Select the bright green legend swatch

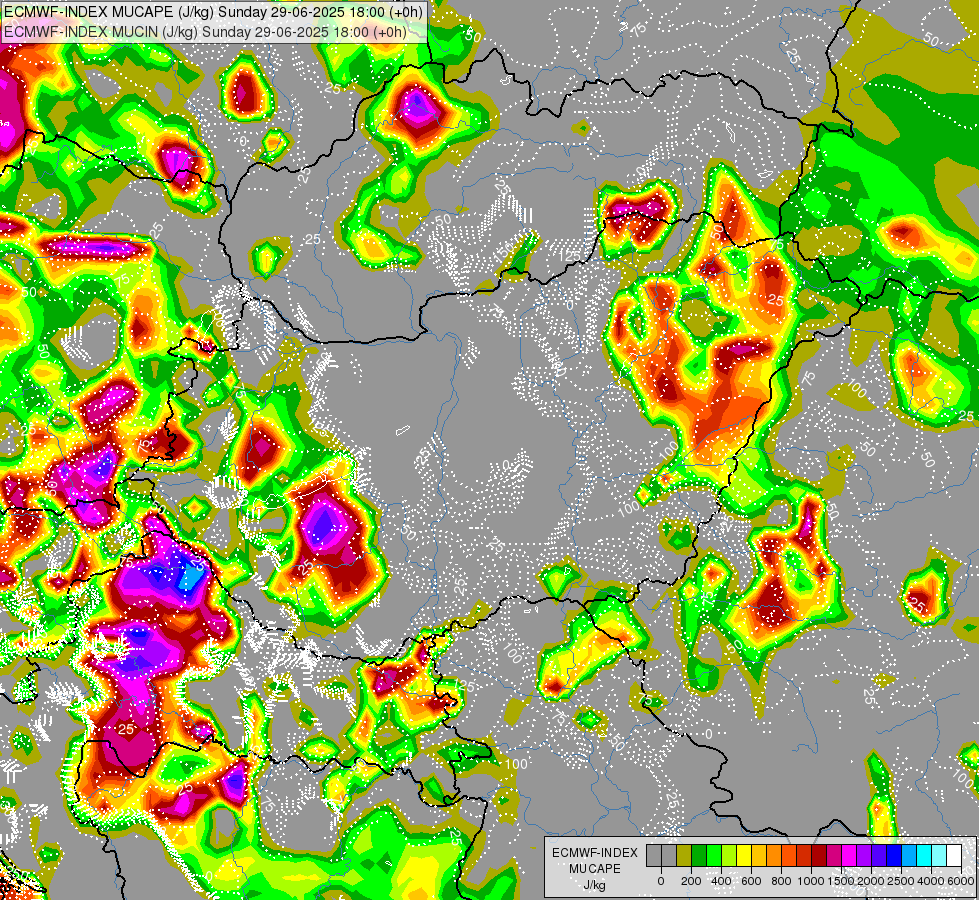pos(714,855)
